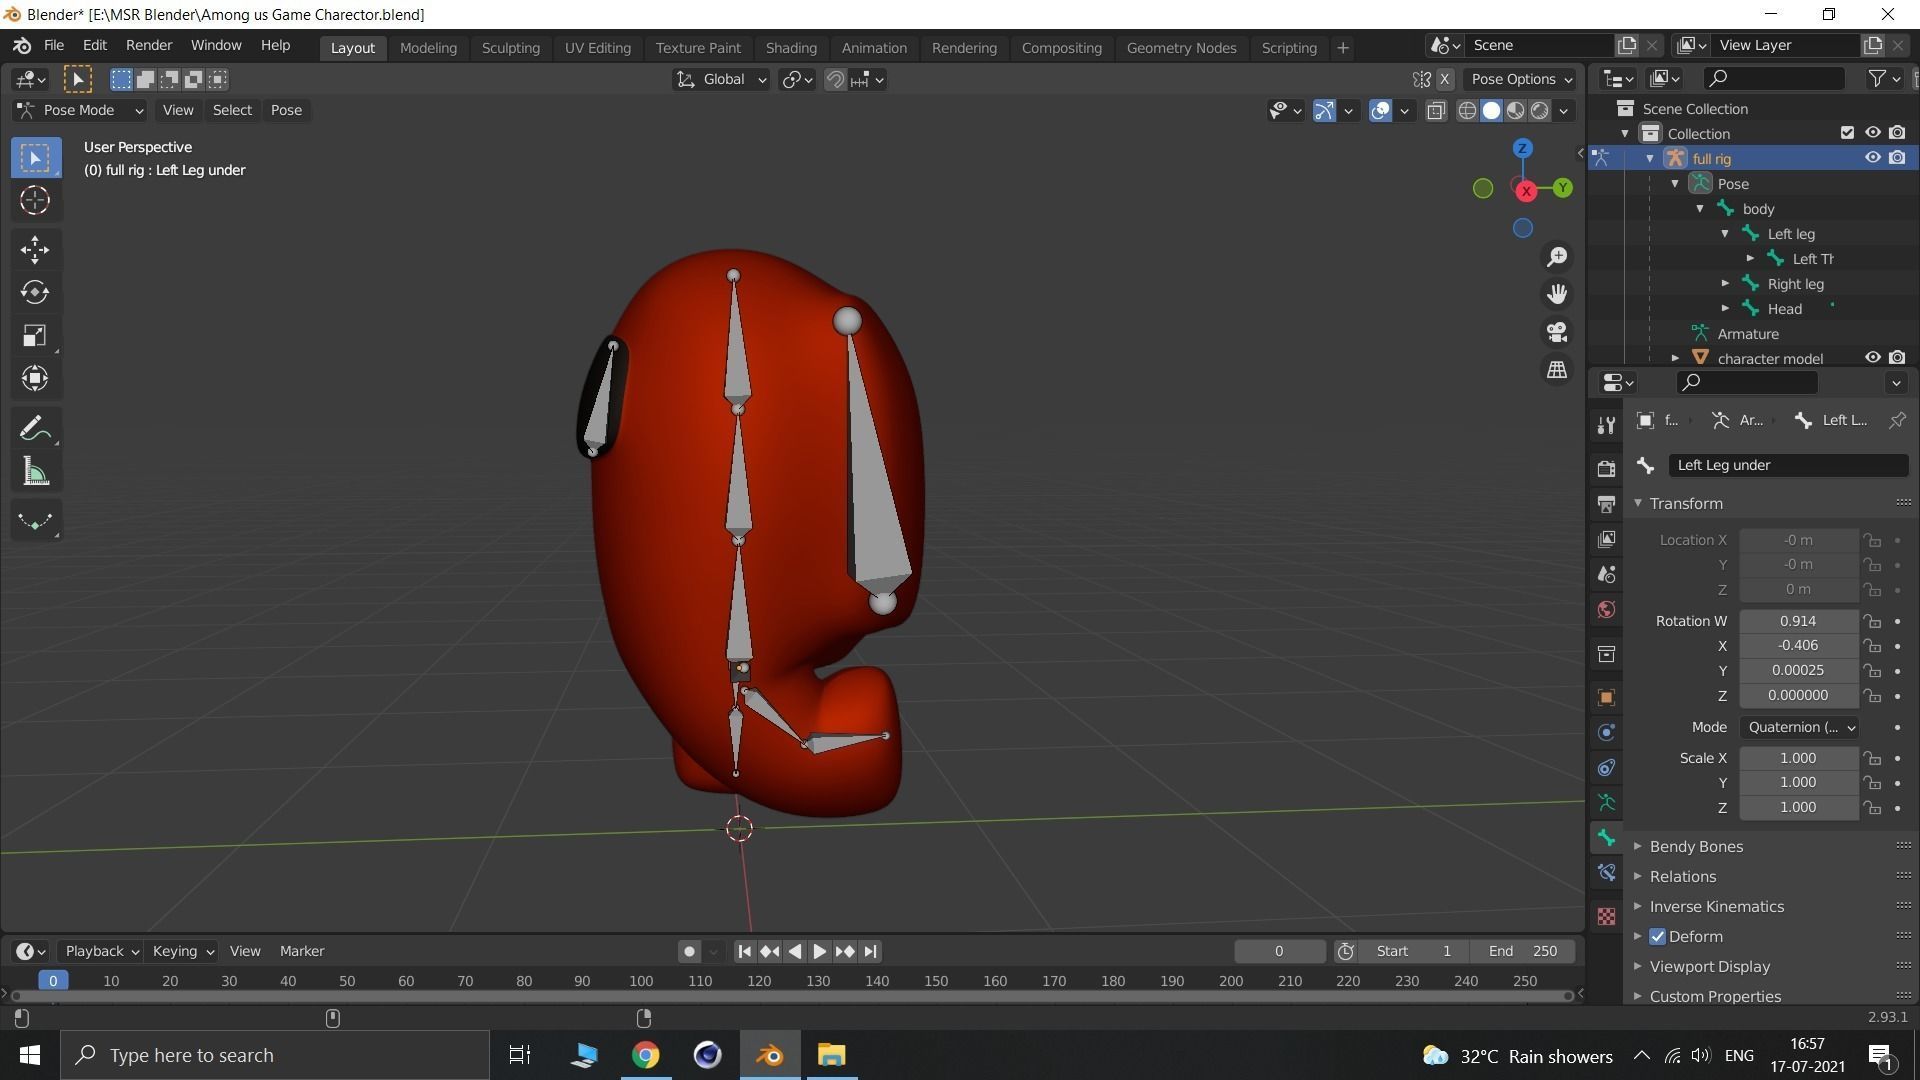Toggle Collection exclude checkbox

point(1847,133)
